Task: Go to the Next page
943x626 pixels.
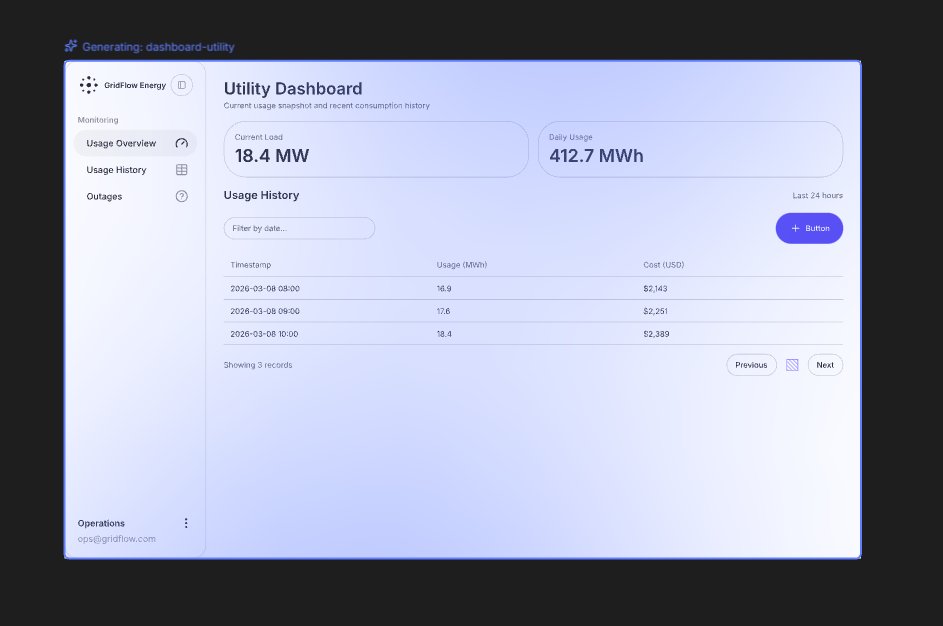Action: click(825, 365)
